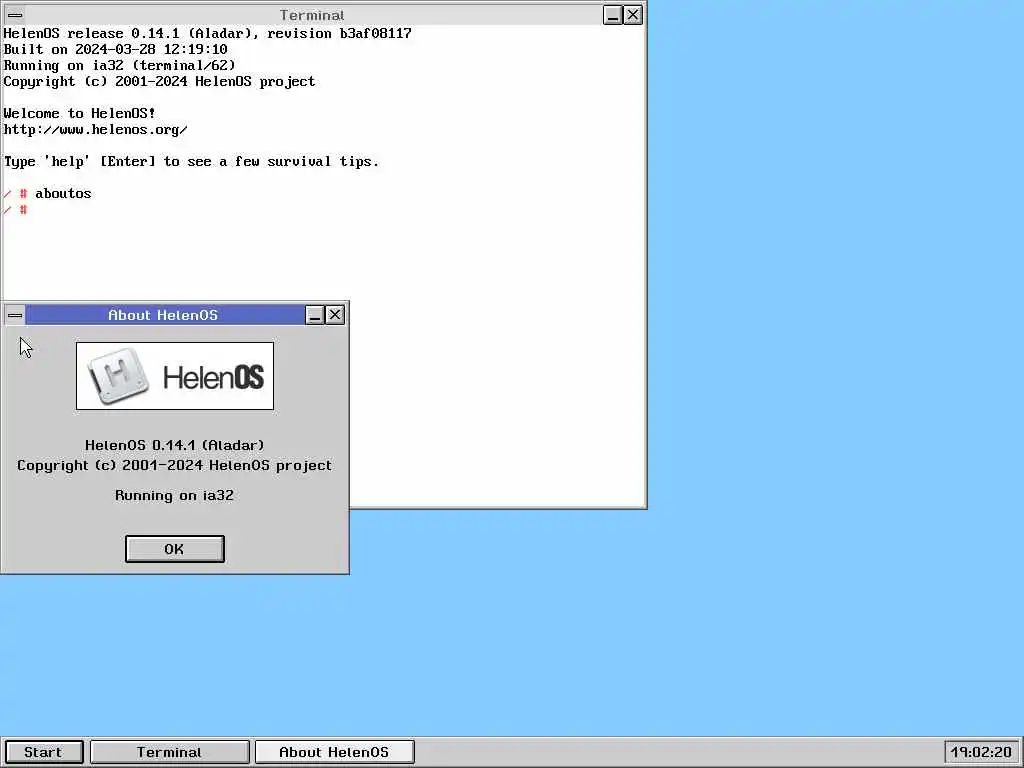Open the Terminal window system menu icon
Viewport: 1024px width, 768px height.
(15, 15)
